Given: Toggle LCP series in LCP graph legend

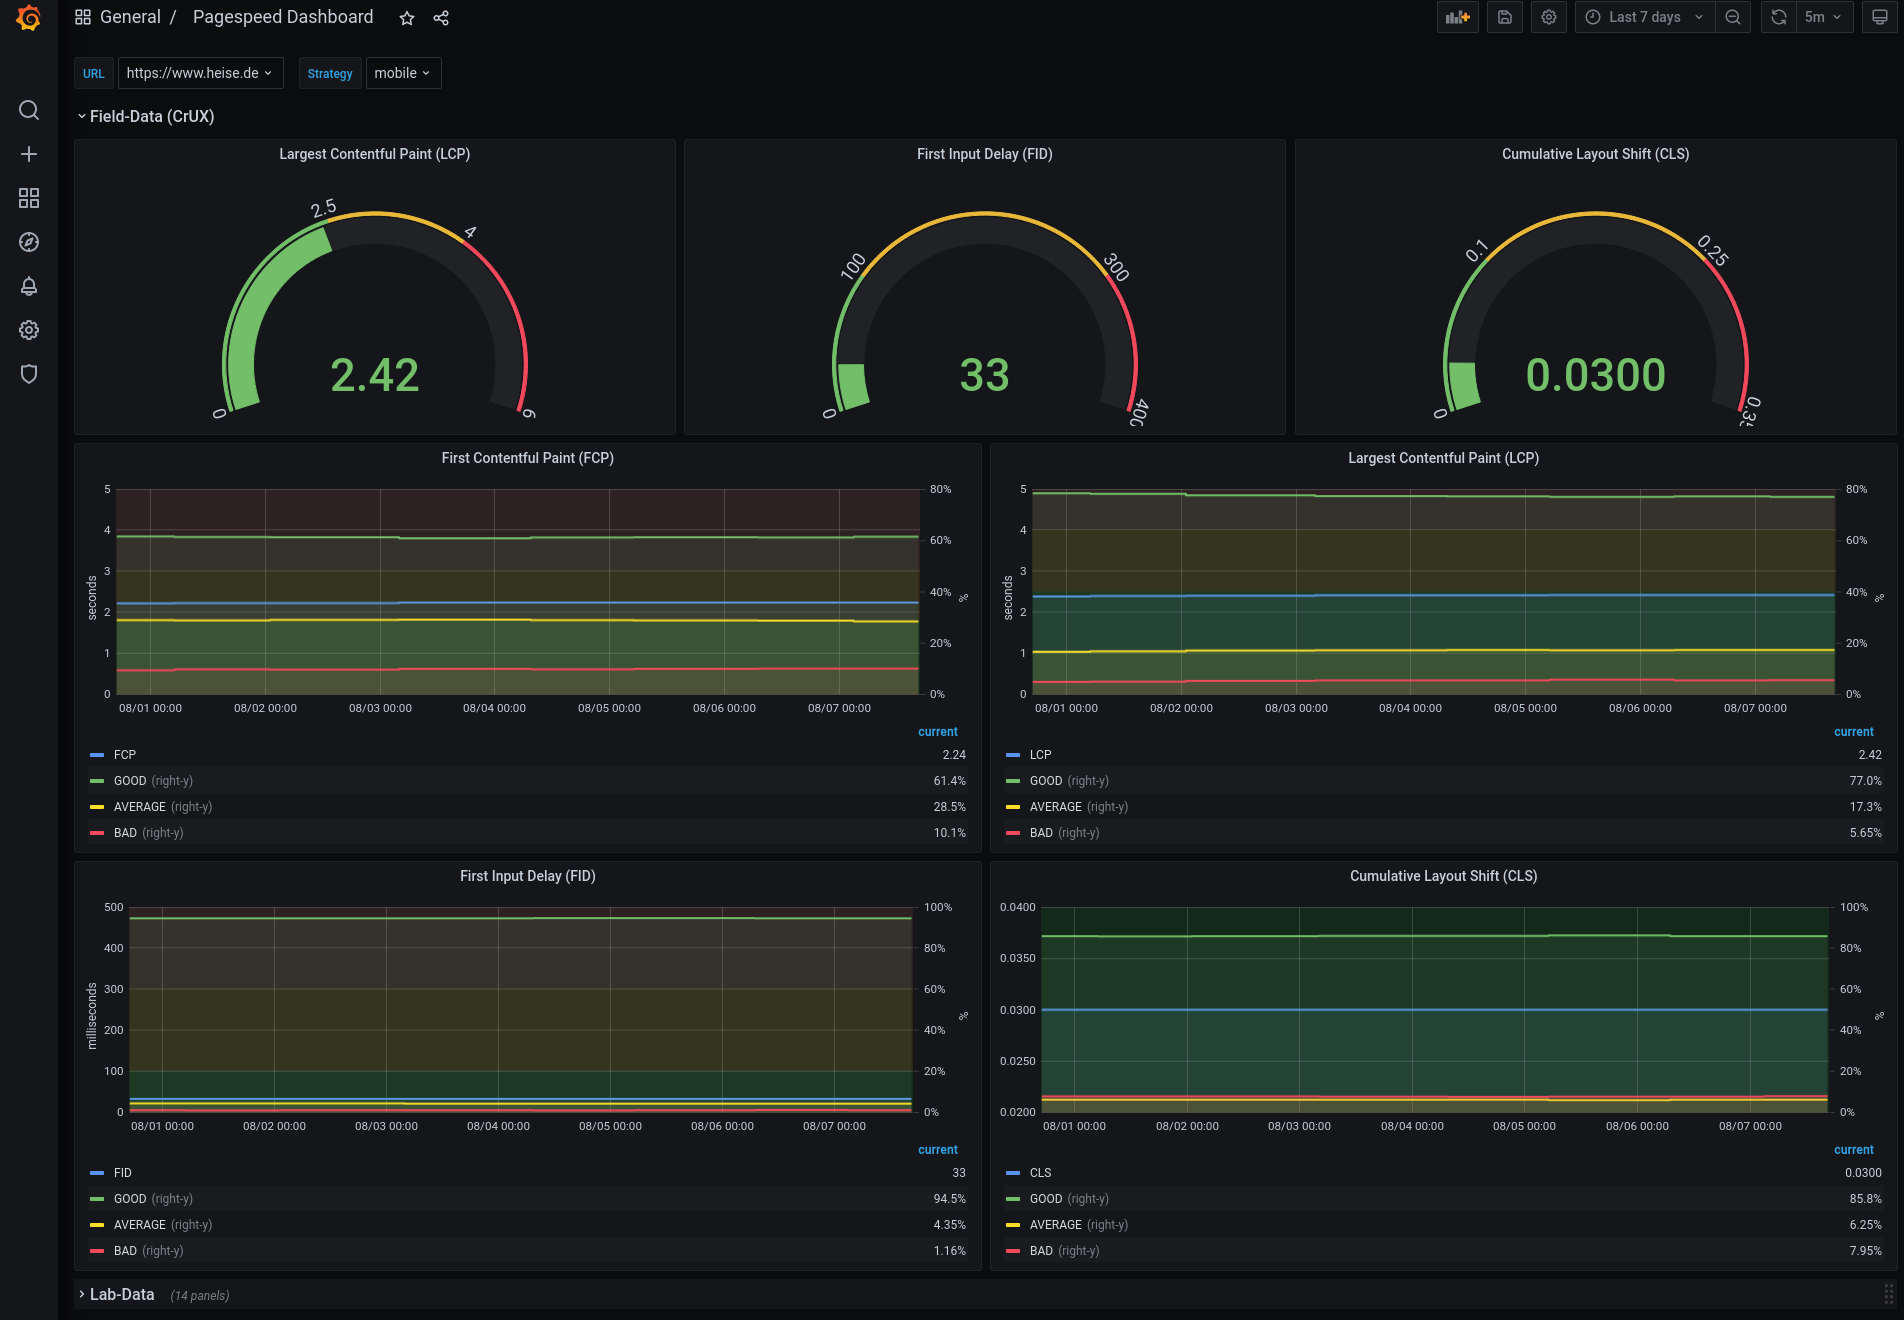Looking at the screenshot, I should [1040, 755].
